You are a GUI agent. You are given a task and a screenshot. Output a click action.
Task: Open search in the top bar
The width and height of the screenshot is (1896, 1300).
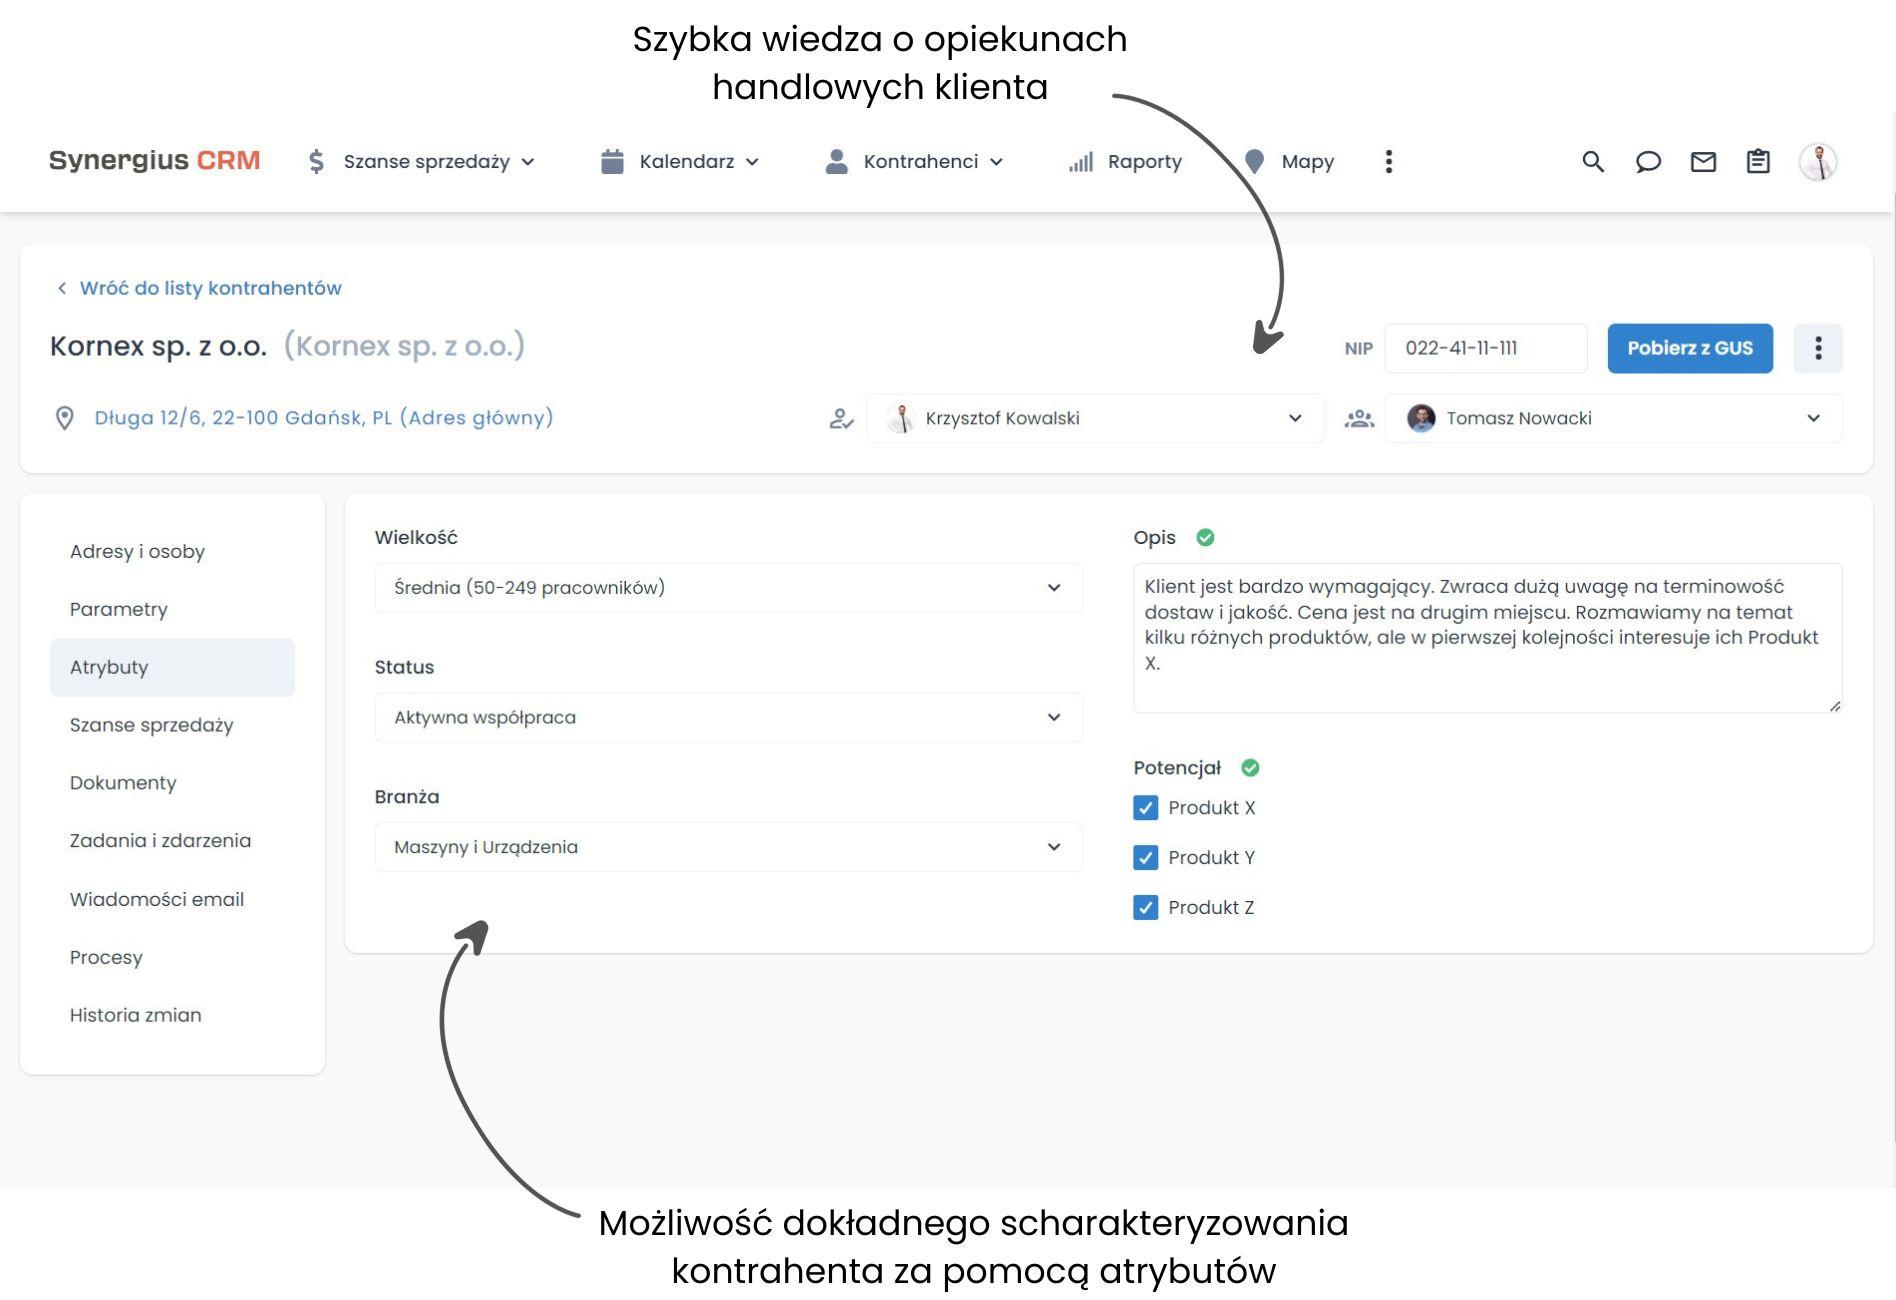click(x=1592, y=161)
